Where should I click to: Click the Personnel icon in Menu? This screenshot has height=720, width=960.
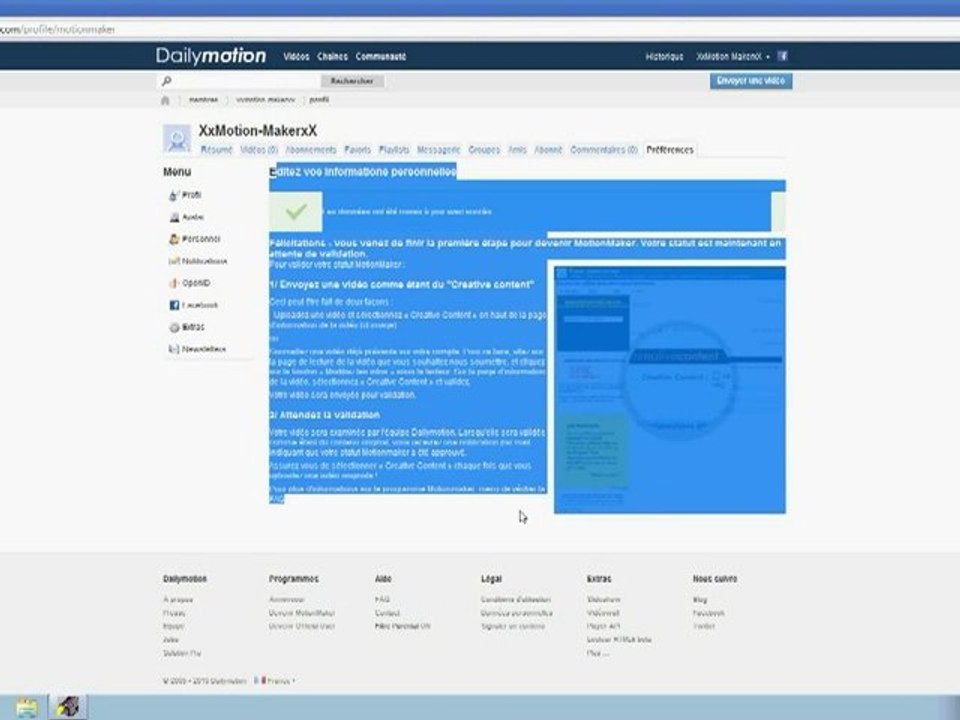point(174,239)
